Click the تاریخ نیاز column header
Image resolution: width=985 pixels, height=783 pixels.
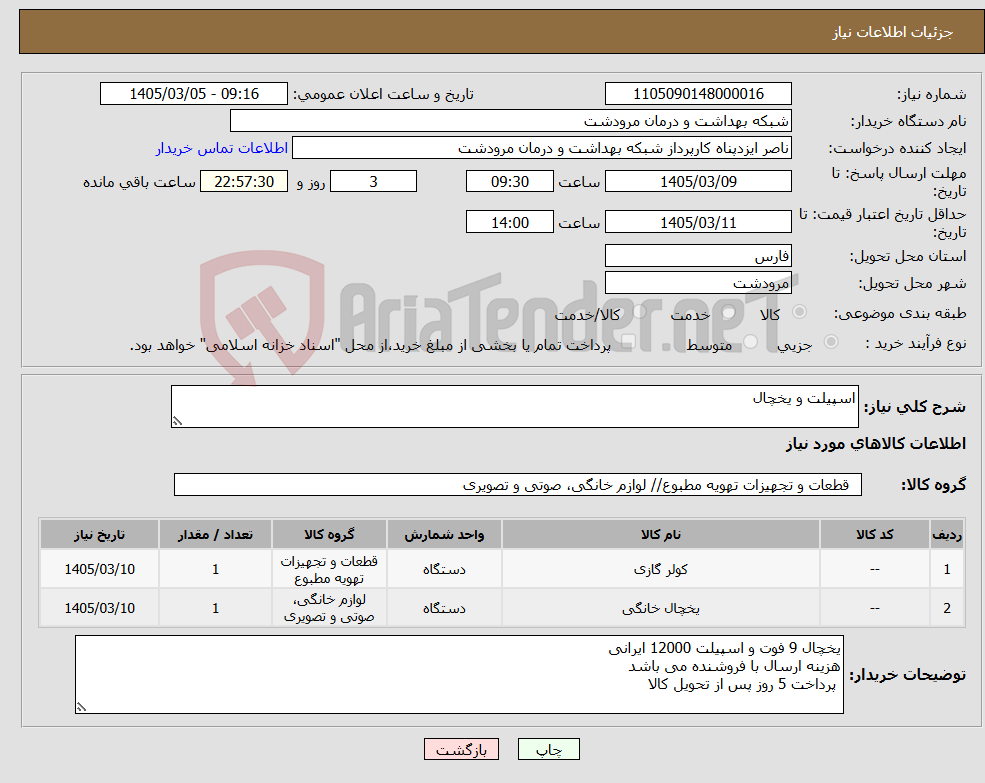(99, 534)
